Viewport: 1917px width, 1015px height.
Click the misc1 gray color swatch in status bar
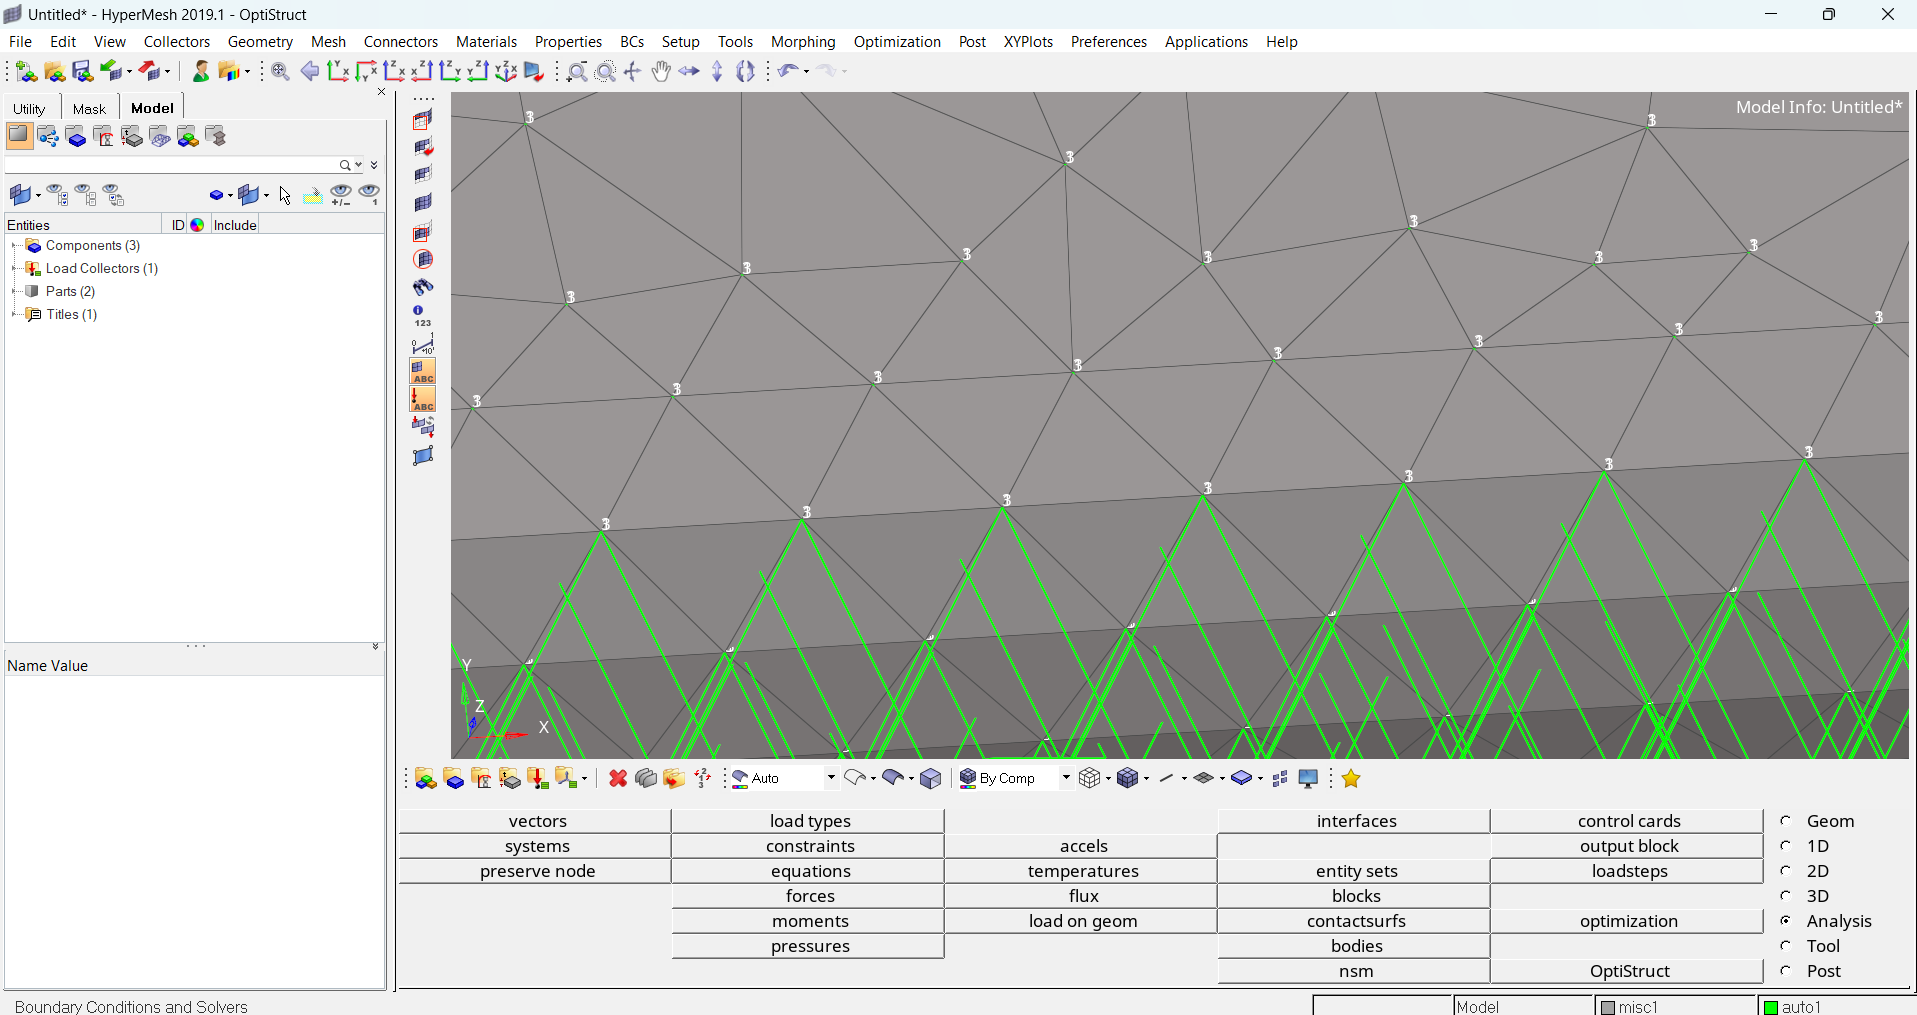tap(1608, 1007)
